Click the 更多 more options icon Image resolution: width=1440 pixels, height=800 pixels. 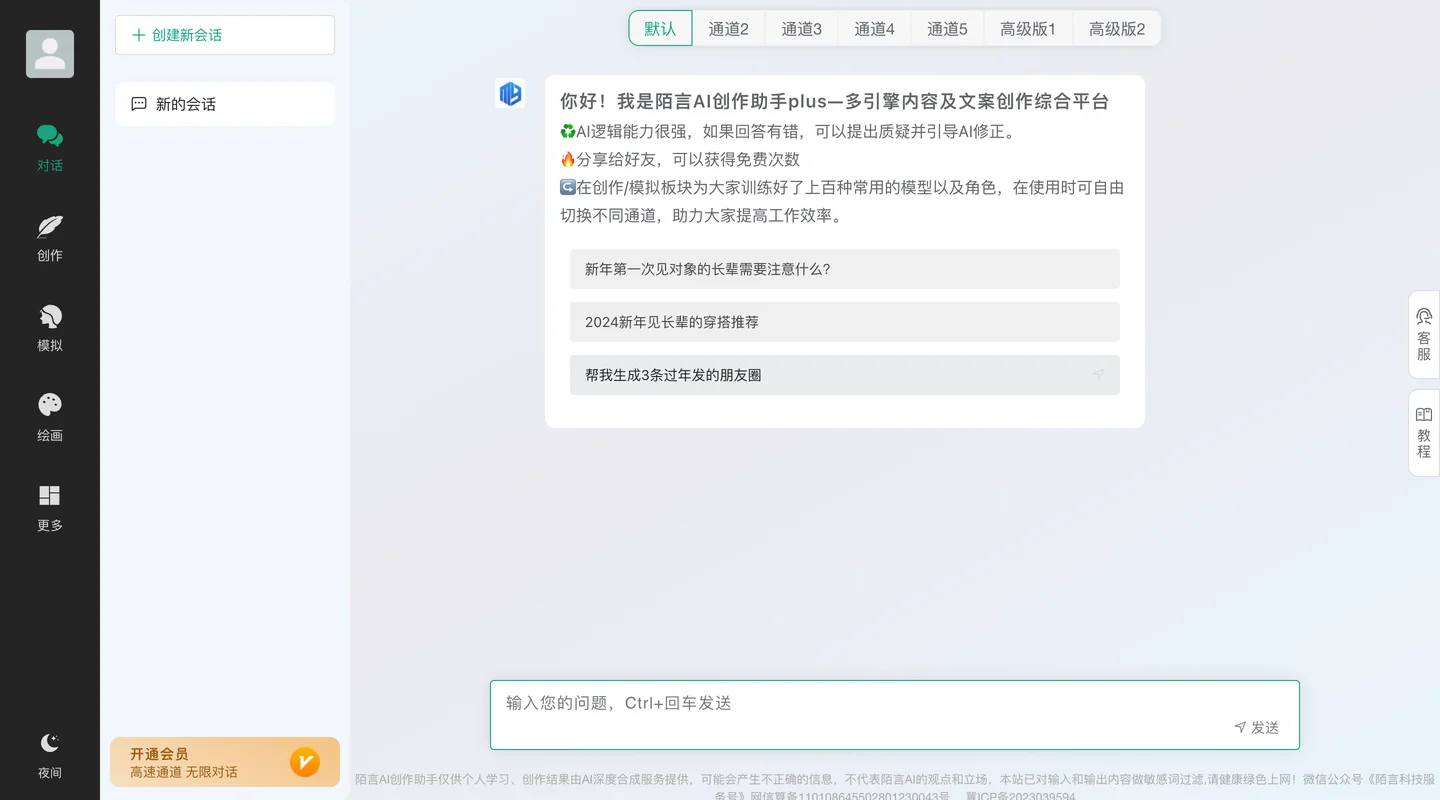pyautogui.click(x=49, y=505)
